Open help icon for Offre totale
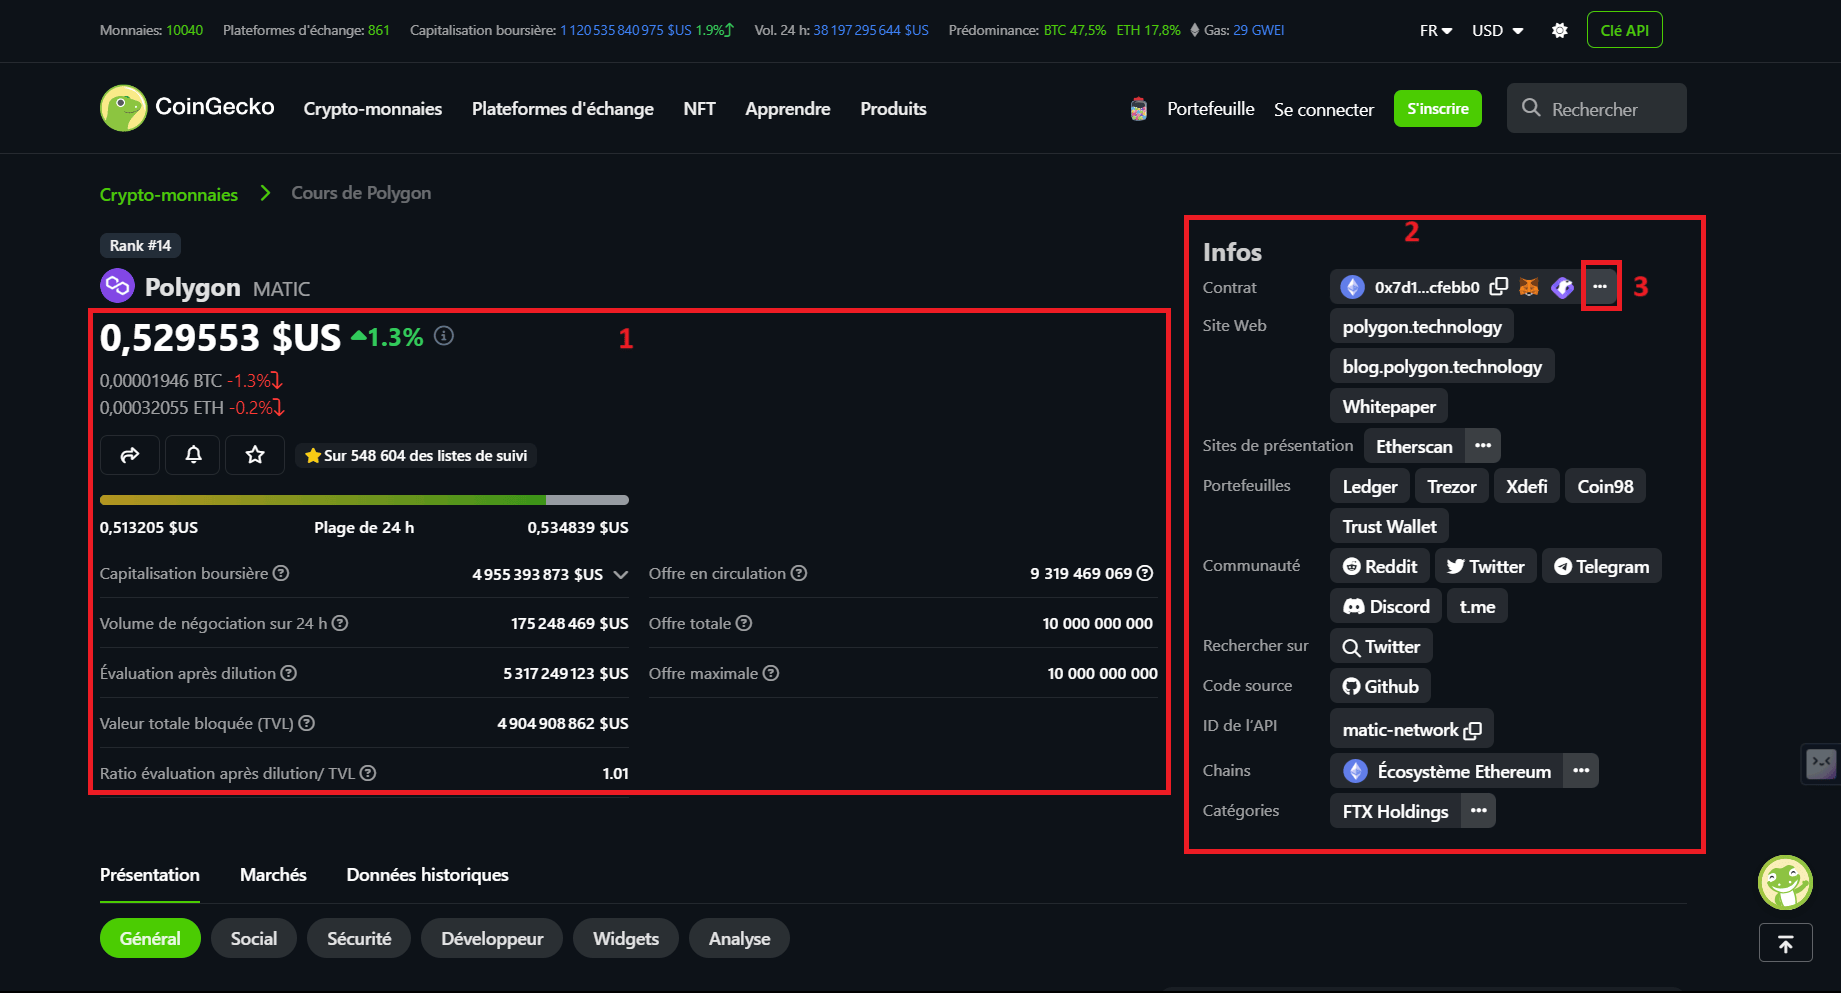Viewport: 1841px width, 993px height. [x=744, y=623]
